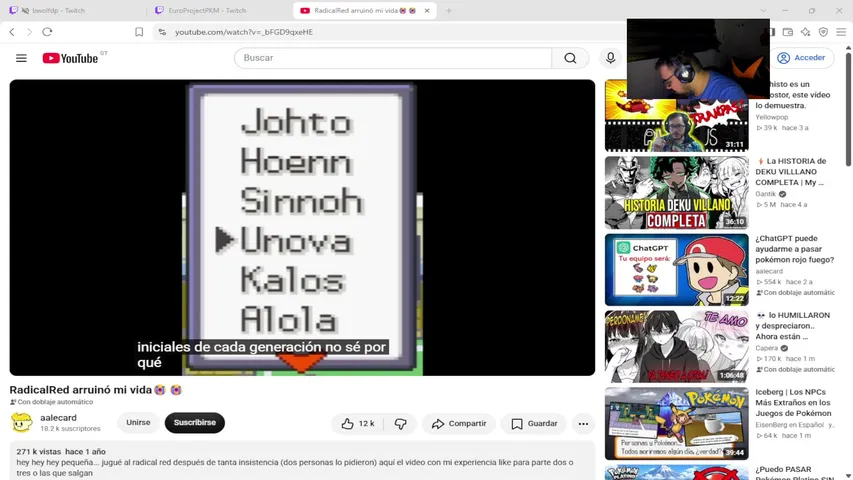This screenshot has width=853, height=480.
Task: Open the aalecard channel name link
Action: pyautogui.click(x=58, y=418)
